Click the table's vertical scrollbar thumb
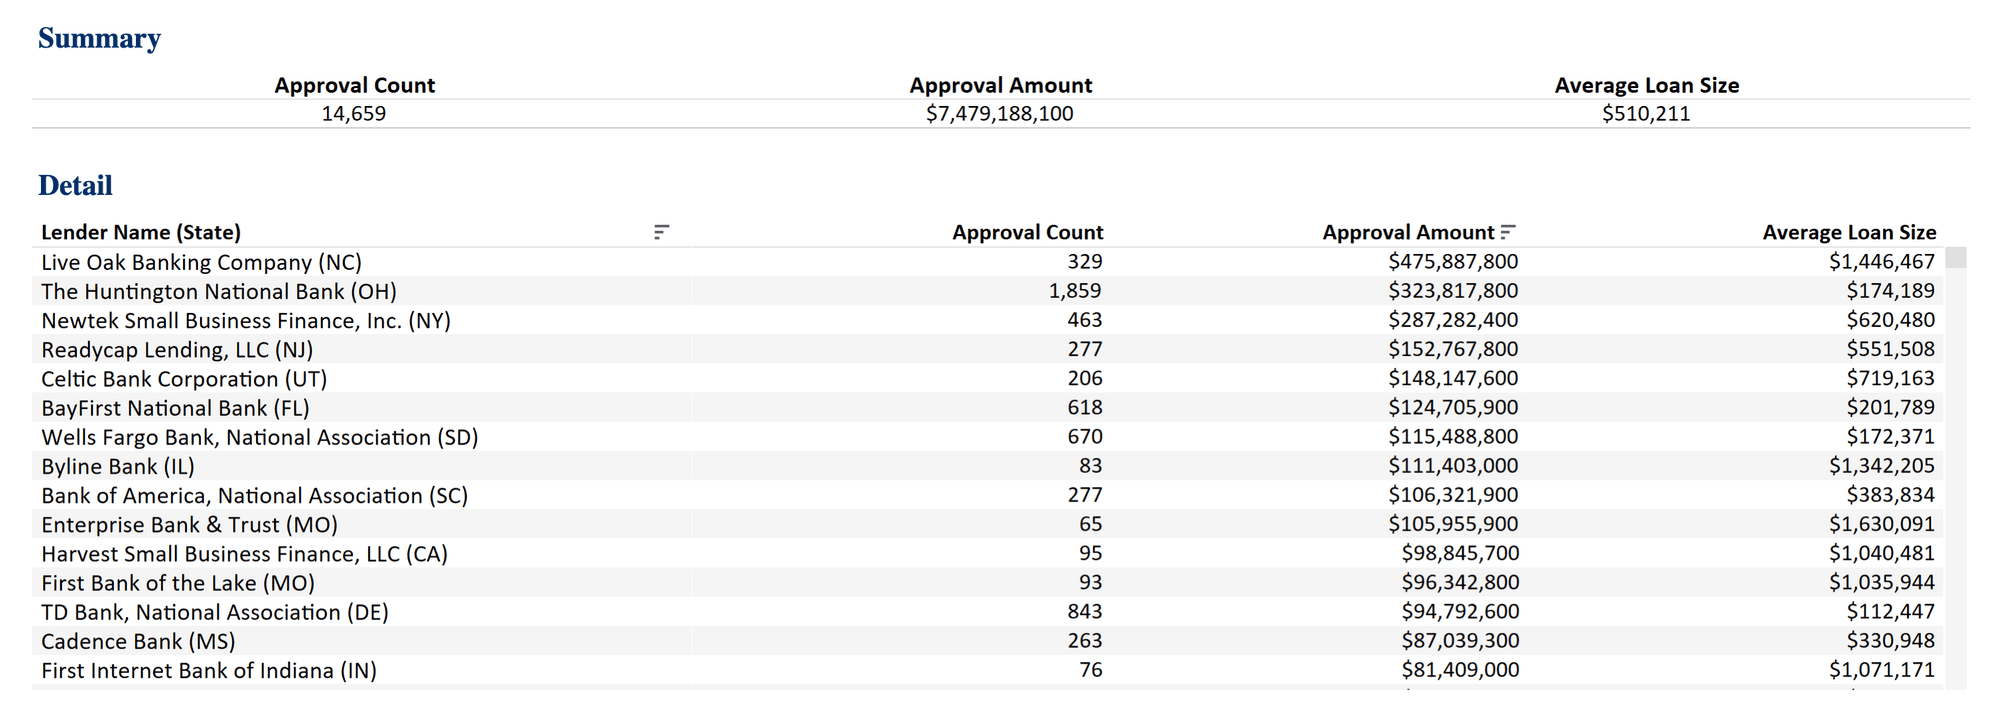Image resolution: width=2000 pixels, height=701 pixels. (x=1956, y=258)
